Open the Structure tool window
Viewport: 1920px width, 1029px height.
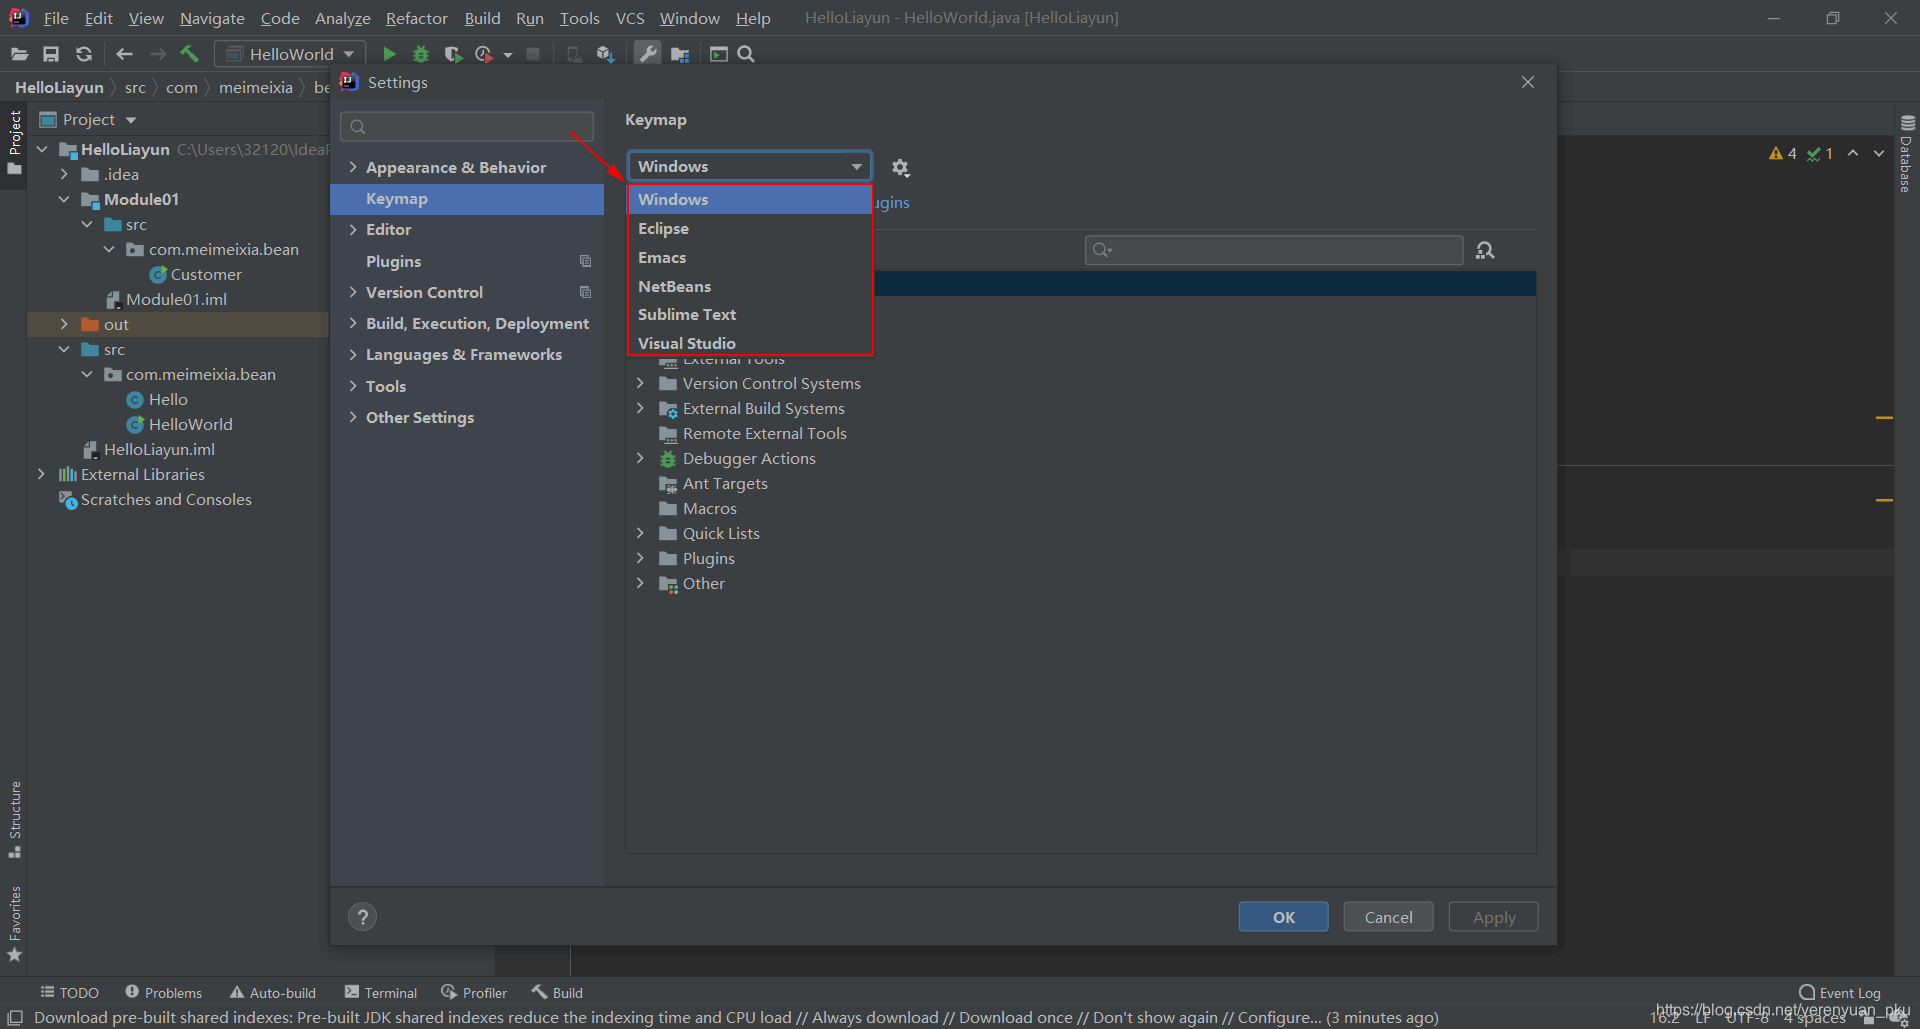(15, 819)
